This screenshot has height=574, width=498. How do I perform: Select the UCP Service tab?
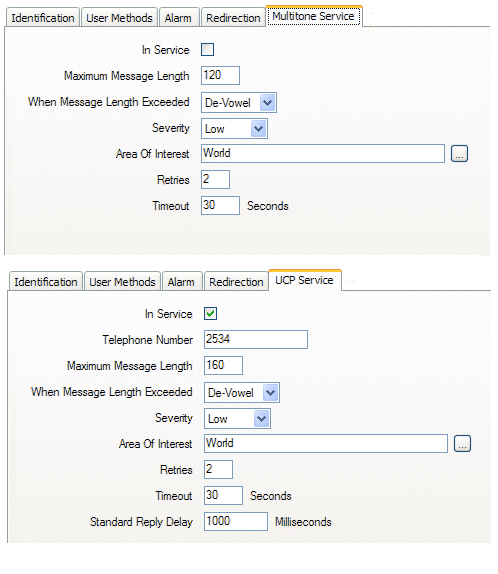click(x=304, y=280)
